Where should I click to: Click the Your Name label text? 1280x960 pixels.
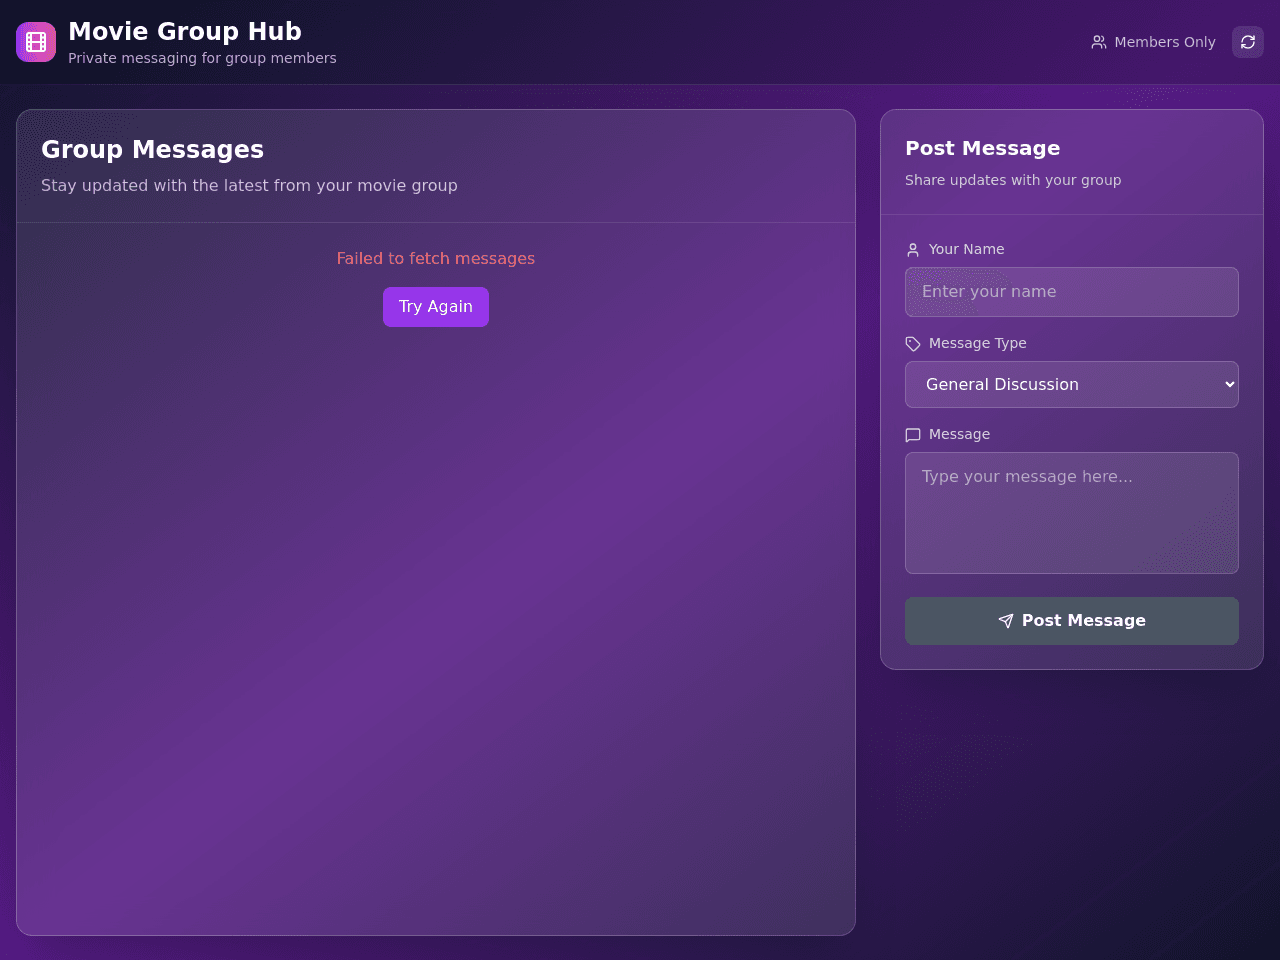[x=967, y=249]
